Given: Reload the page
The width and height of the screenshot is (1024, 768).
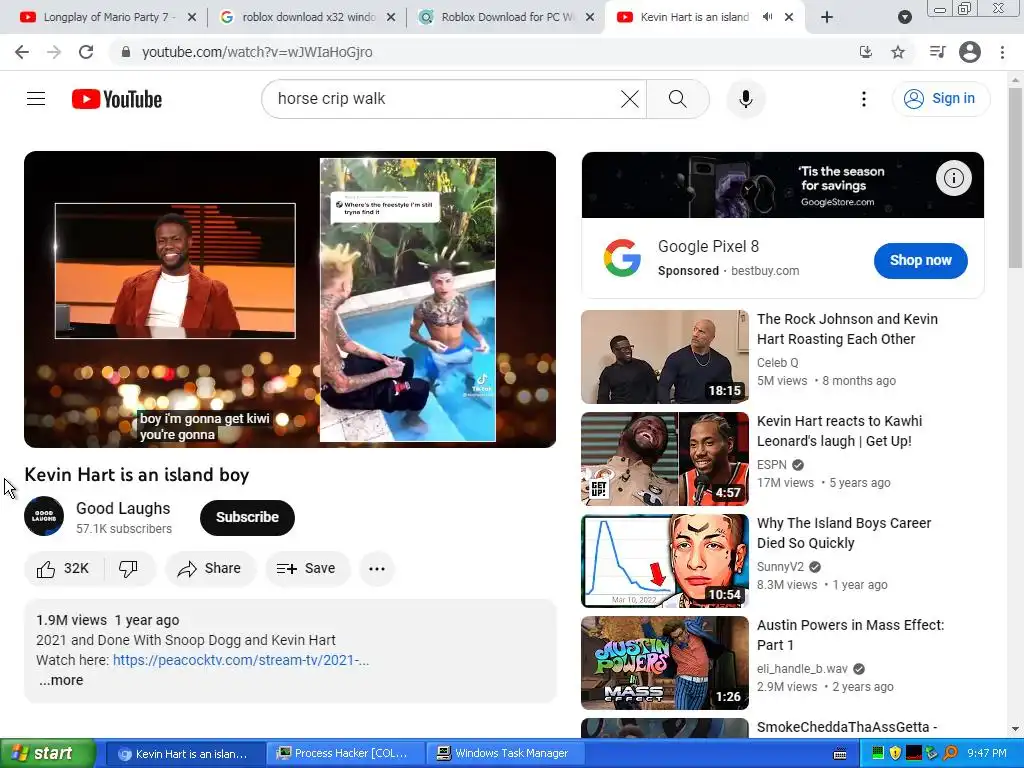Looking at the screenshot, I should tap(86, 52).
